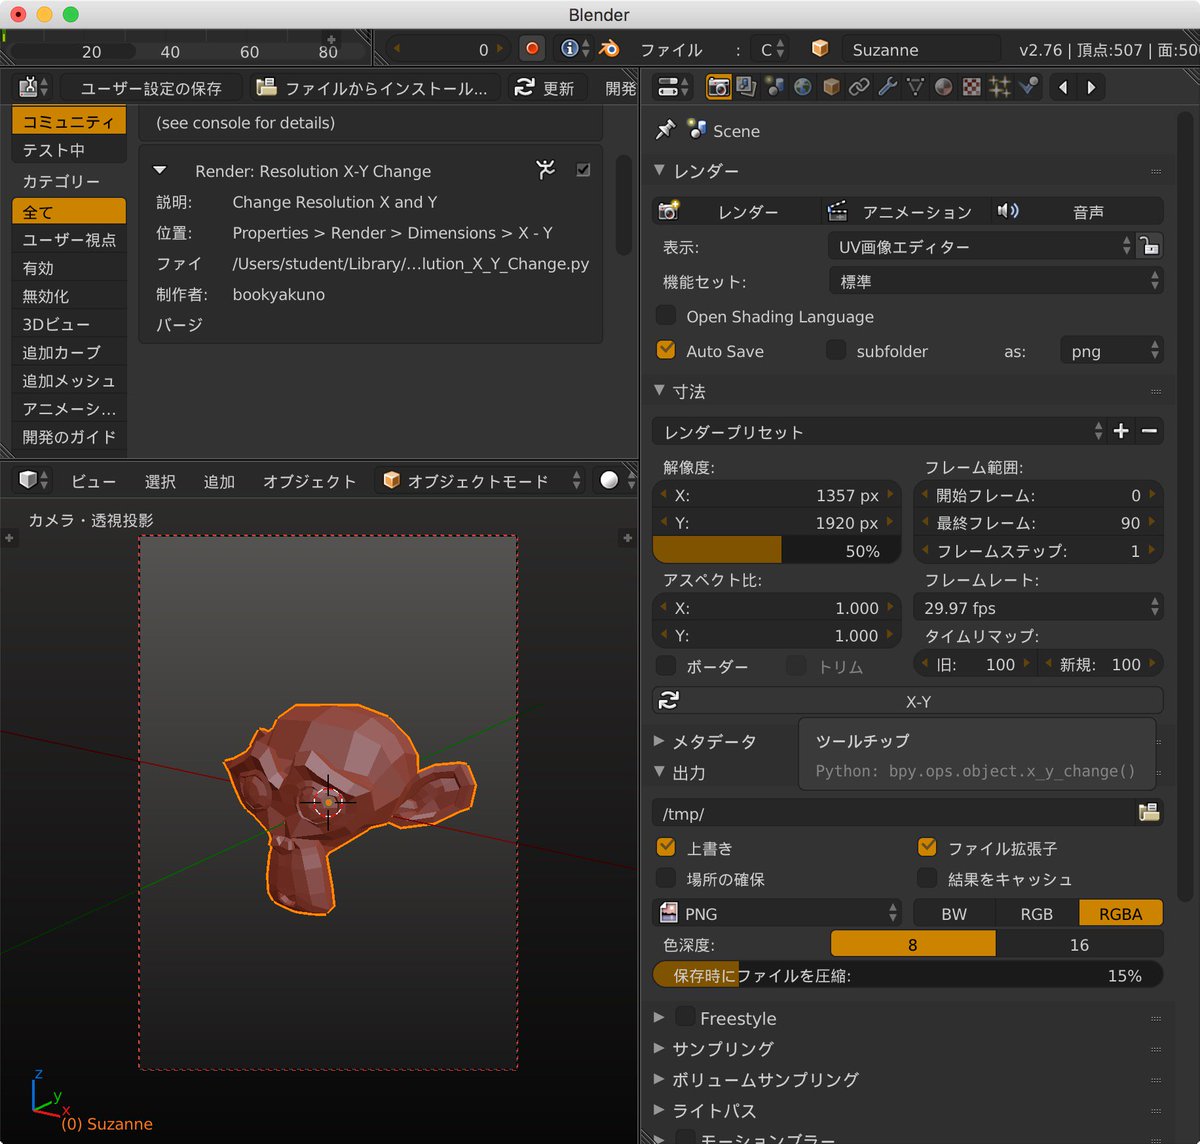Open the PNG file format dropdown

[x=777, y=913]
